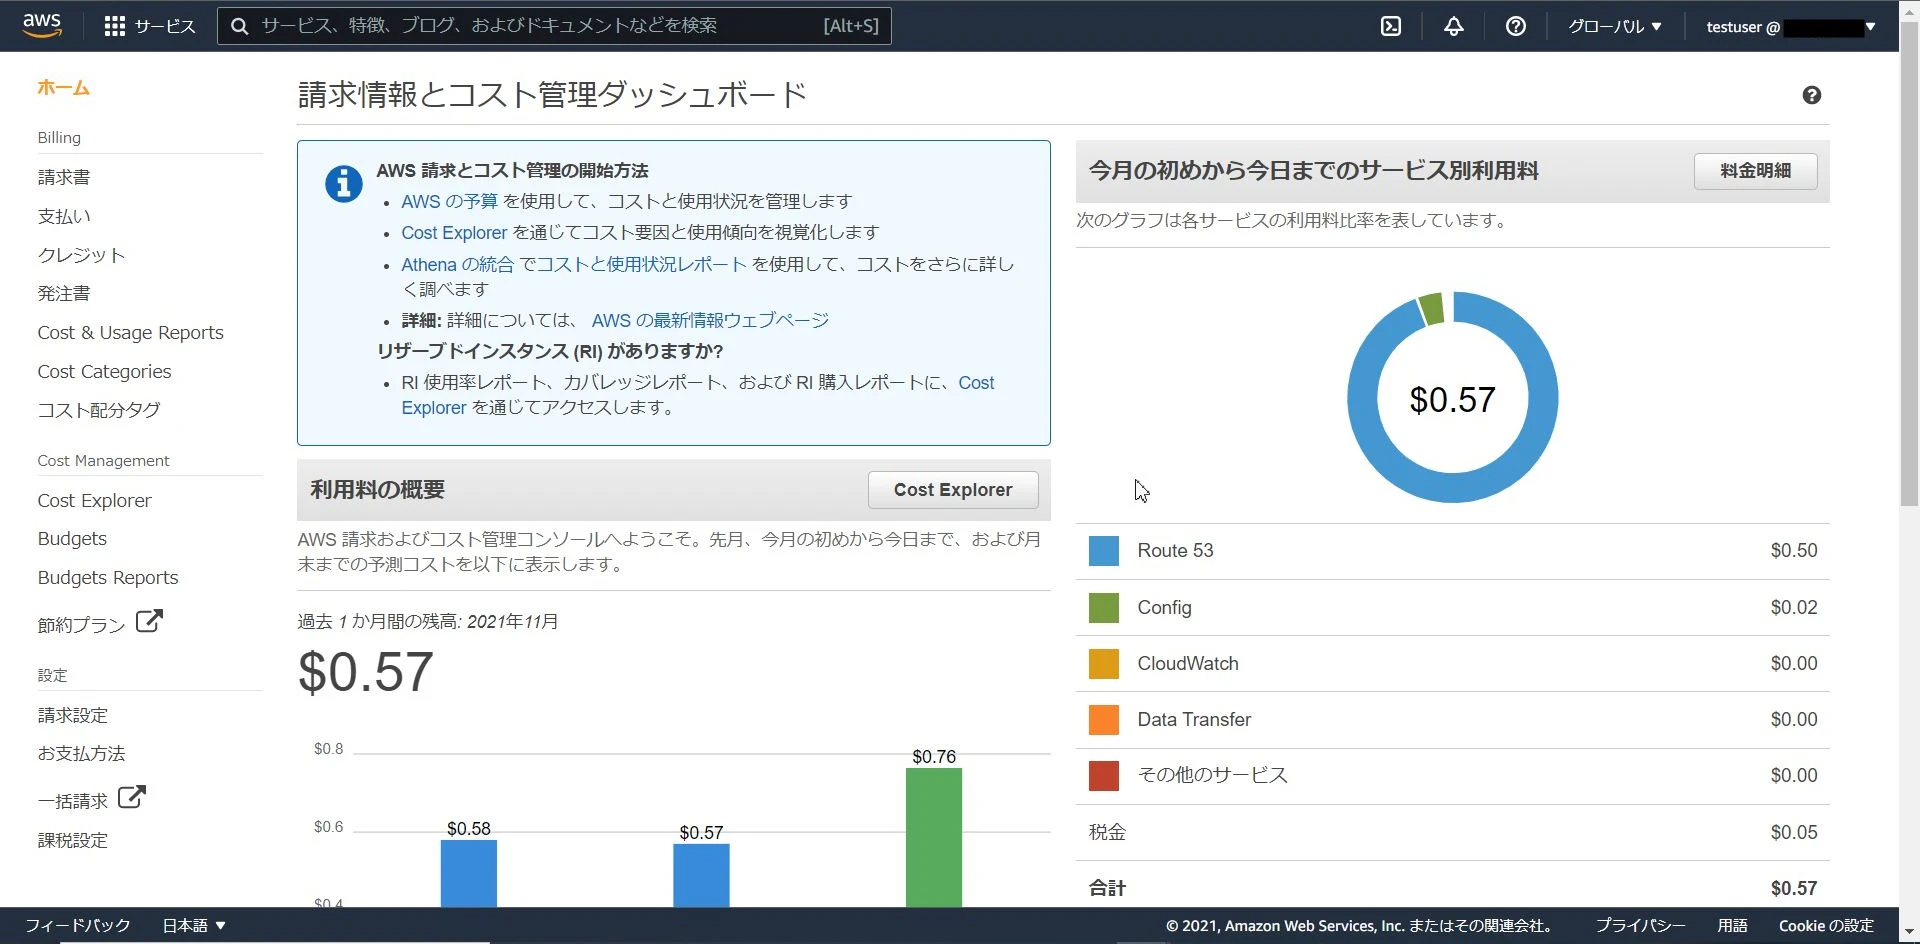Click the フィードバック footer link
This screenshot has width=1920, height=944.
tap(78, 926)
